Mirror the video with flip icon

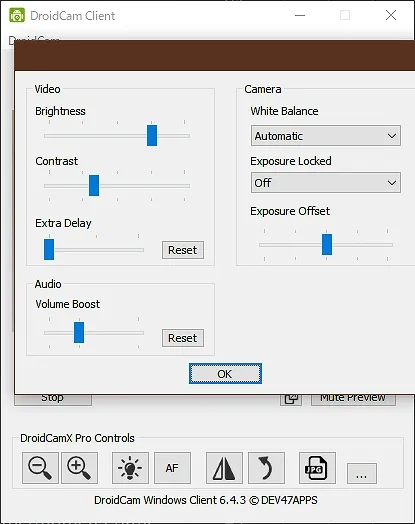[224, 468]
